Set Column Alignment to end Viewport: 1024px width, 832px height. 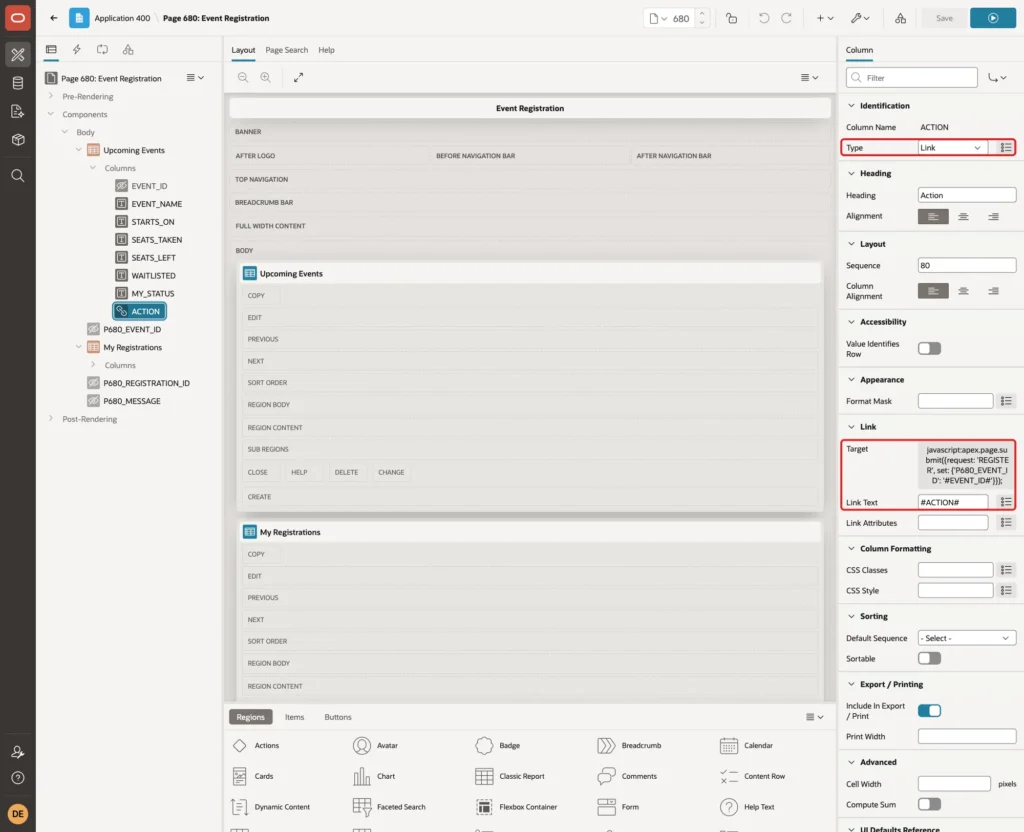pyautogui.click(x=993, y=291)
